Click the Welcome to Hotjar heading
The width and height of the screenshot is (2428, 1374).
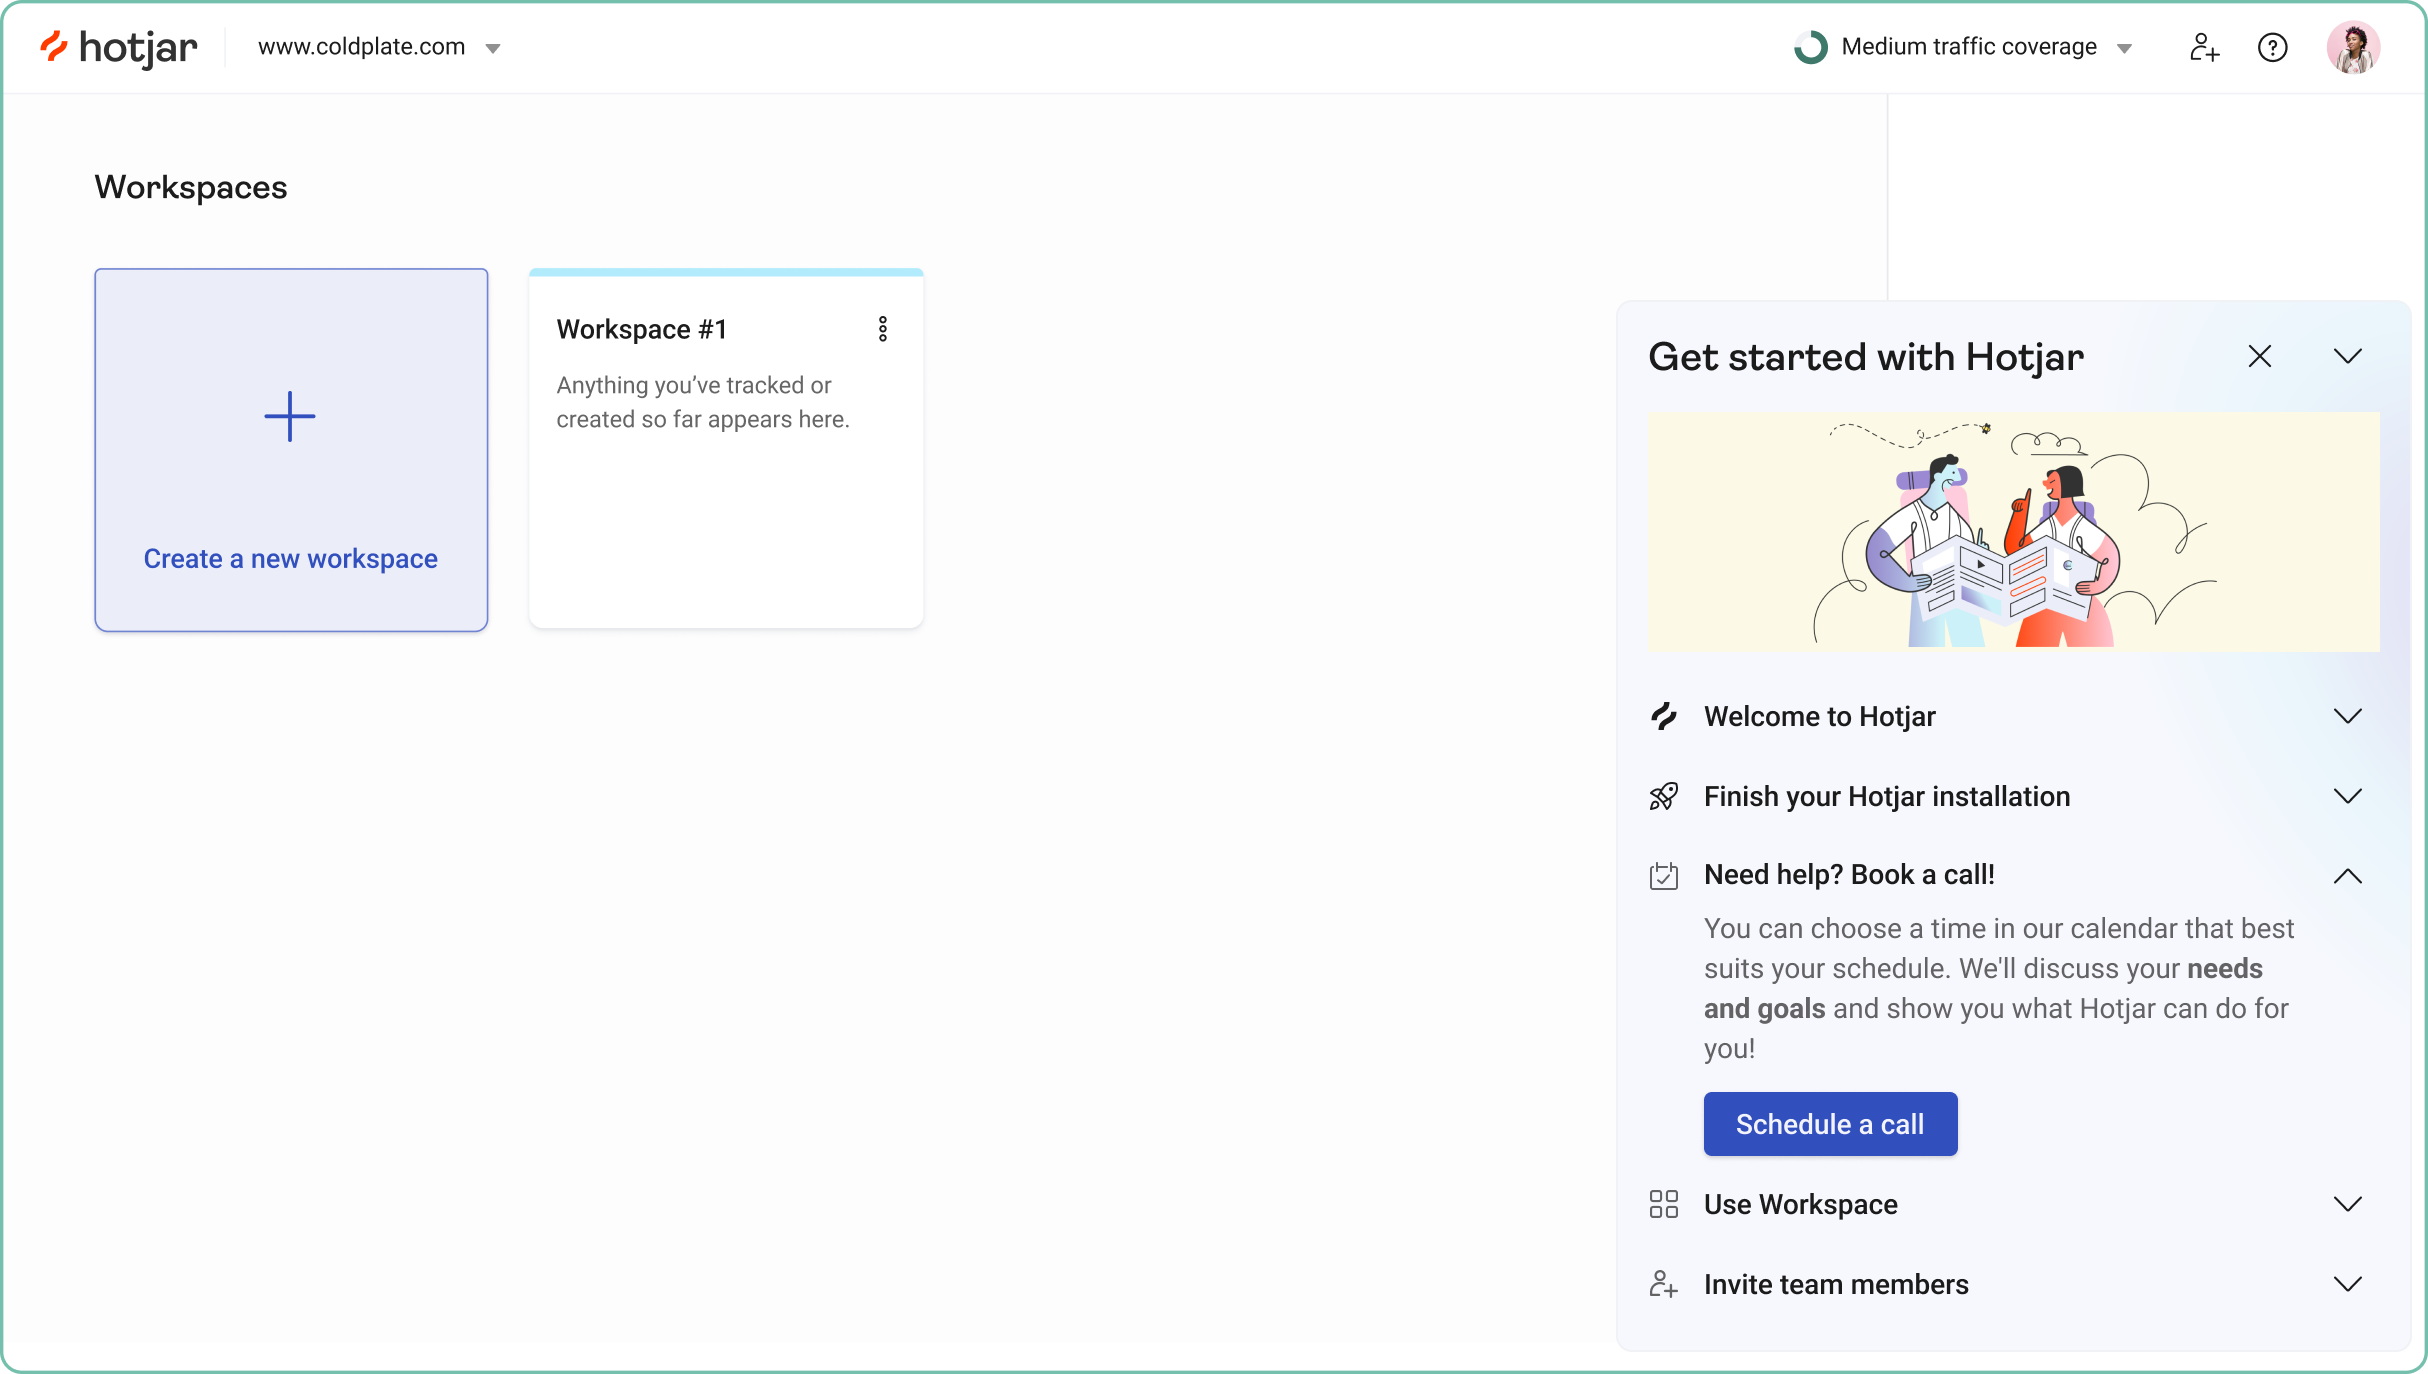[1819, 716]
